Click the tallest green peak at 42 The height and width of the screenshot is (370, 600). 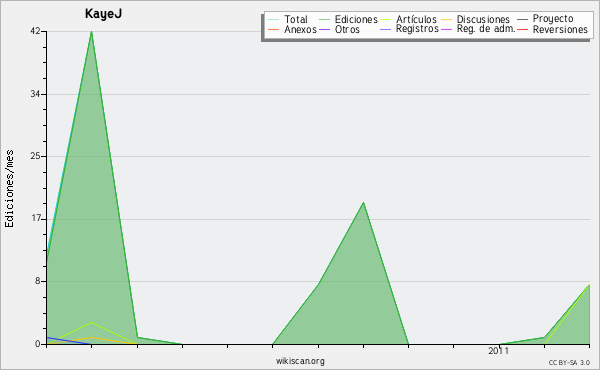click(91, 32)
